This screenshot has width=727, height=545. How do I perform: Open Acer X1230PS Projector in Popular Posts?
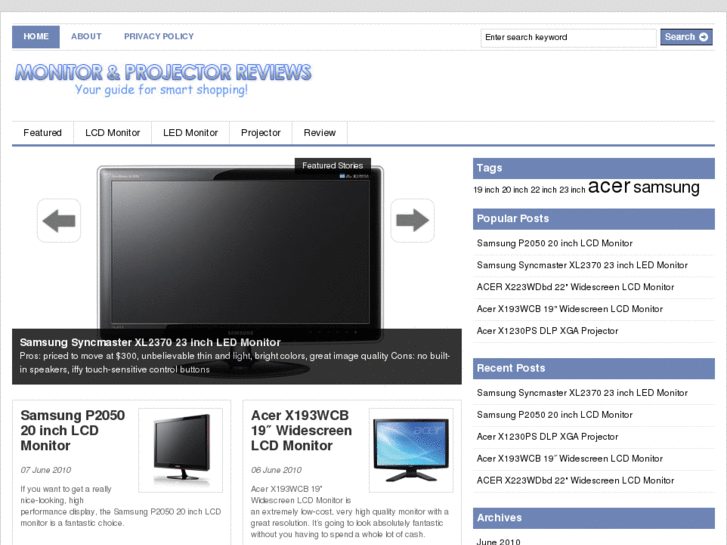pyautogui.click(x=548, y=331)
